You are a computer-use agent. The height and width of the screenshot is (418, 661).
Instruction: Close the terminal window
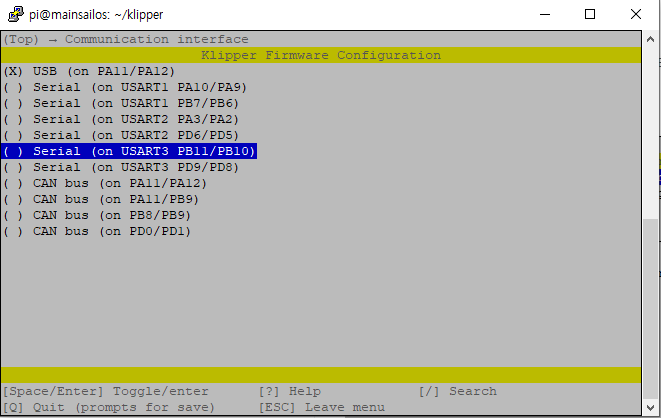point(636,14)
